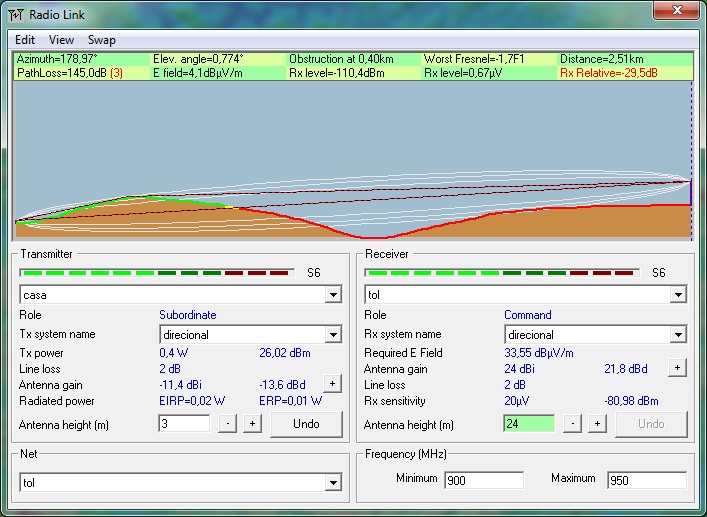Increase the receiver antenna height with plus

pos(597,424)
